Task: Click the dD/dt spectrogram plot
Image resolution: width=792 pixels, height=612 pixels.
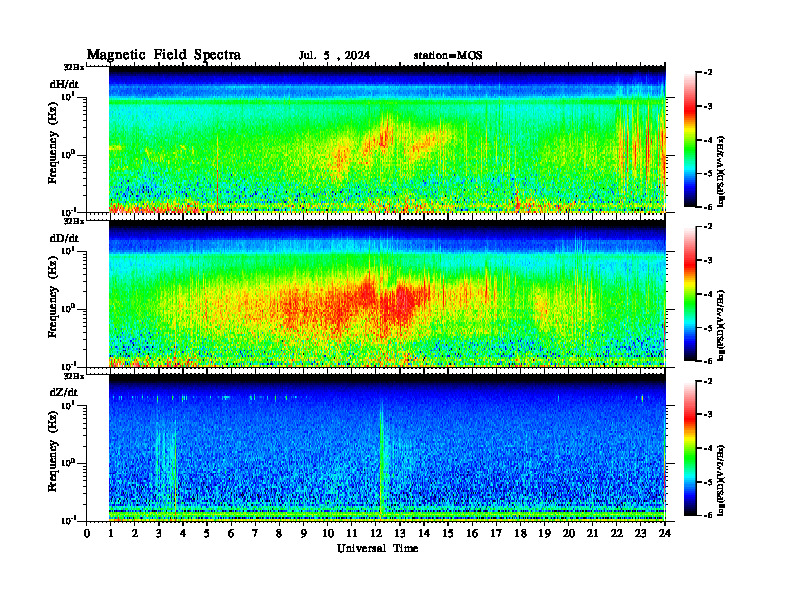Action: 387,293
